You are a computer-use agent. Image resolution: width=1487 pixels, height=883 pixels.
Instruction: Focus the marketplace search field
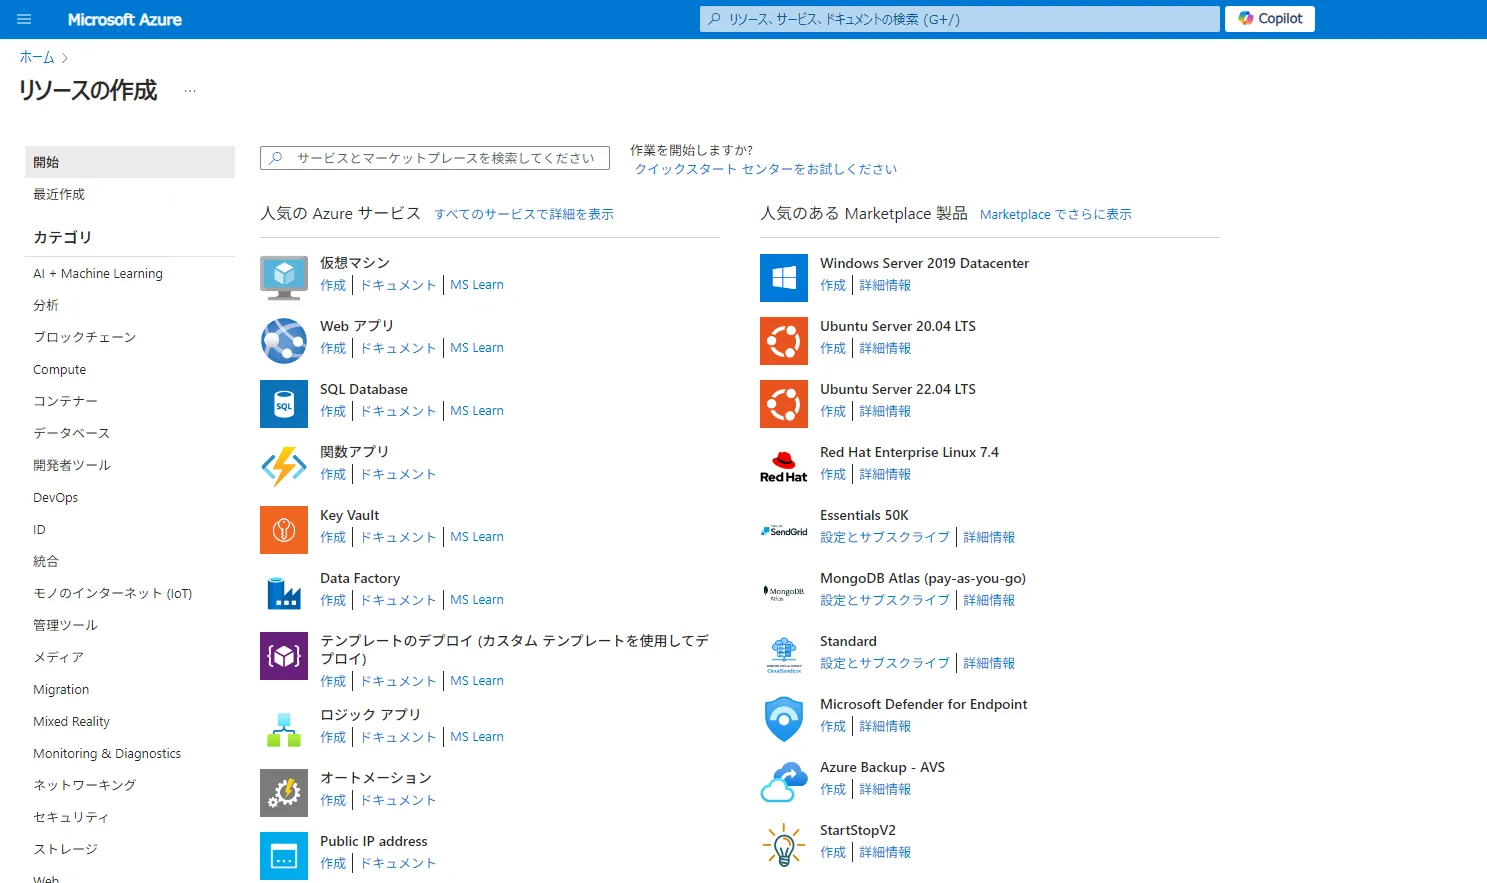pos(435,158)
